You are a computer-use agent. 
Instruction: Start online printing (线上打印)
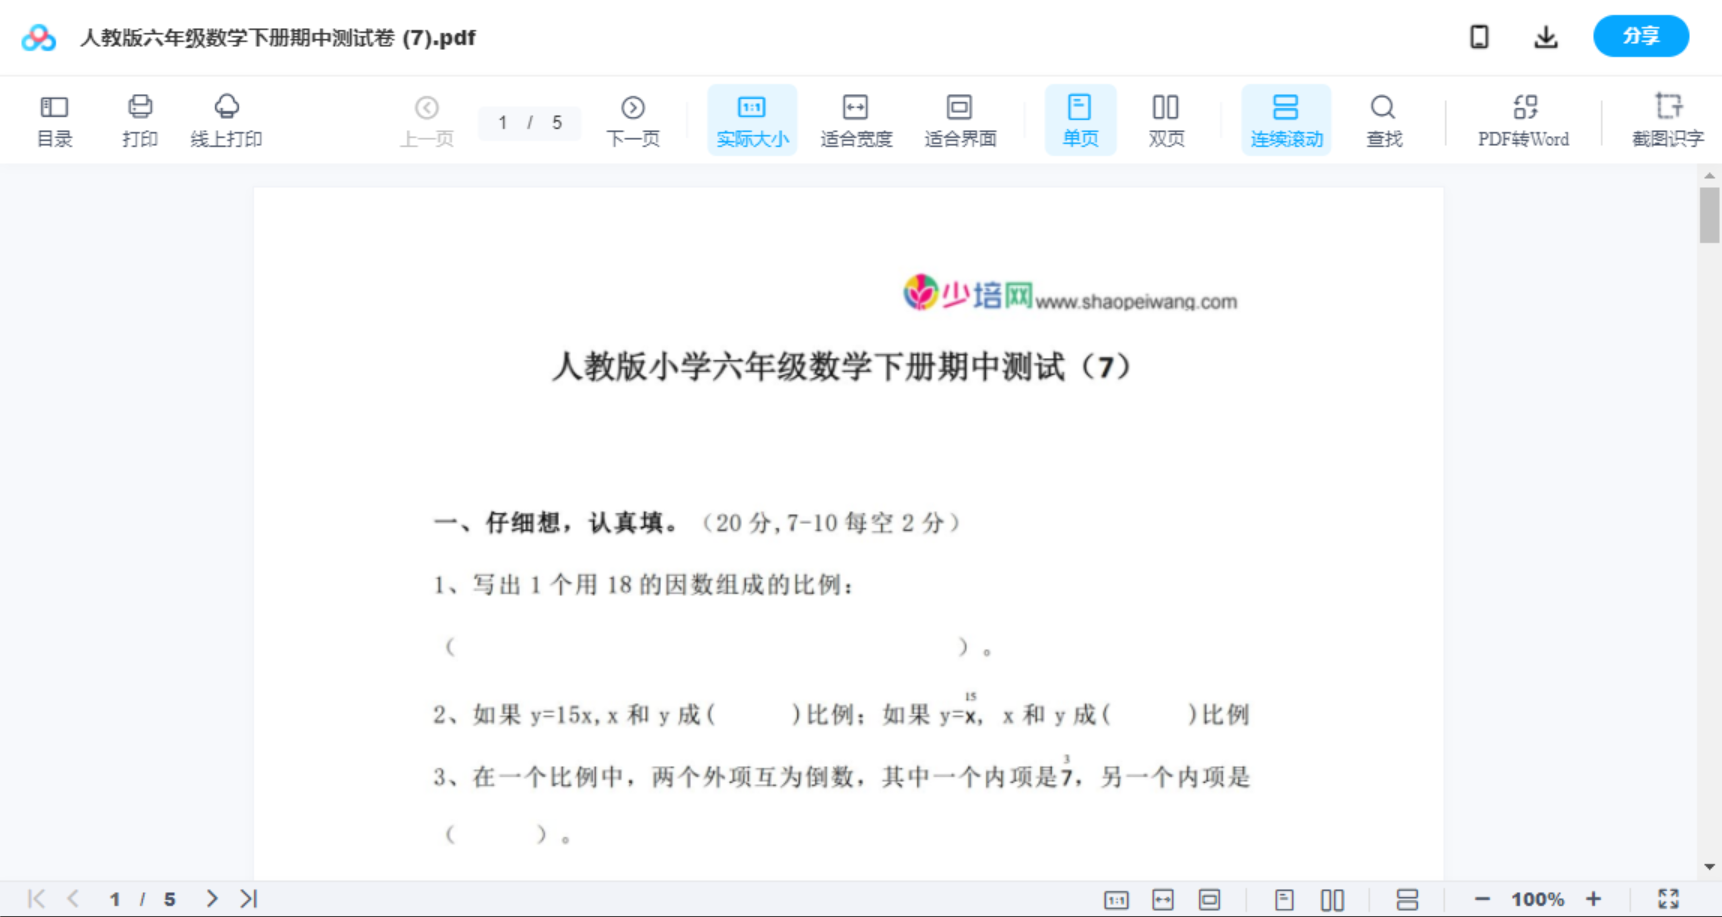pyautogui.click(x=227, y=119)
